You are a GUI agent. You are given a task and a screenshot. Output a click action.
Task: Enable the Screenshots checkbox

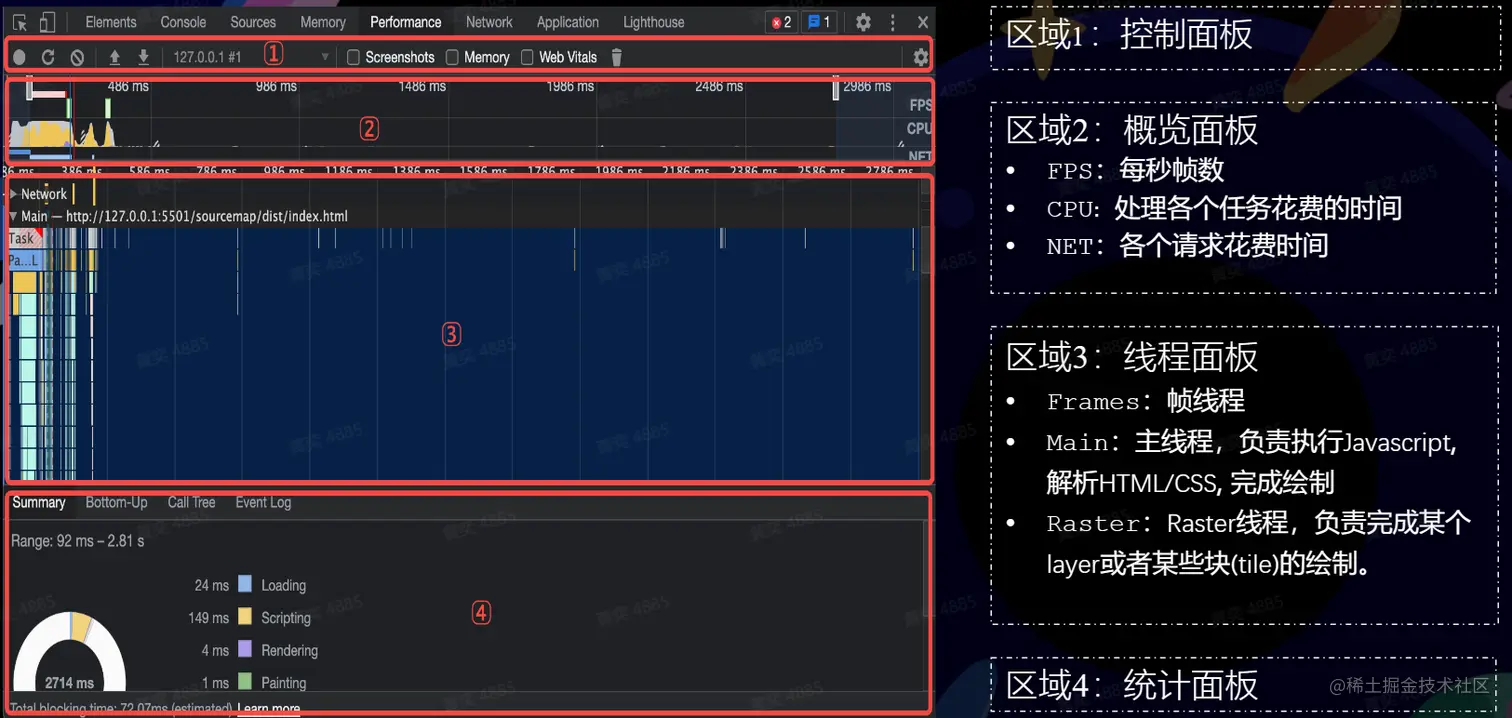353,57
